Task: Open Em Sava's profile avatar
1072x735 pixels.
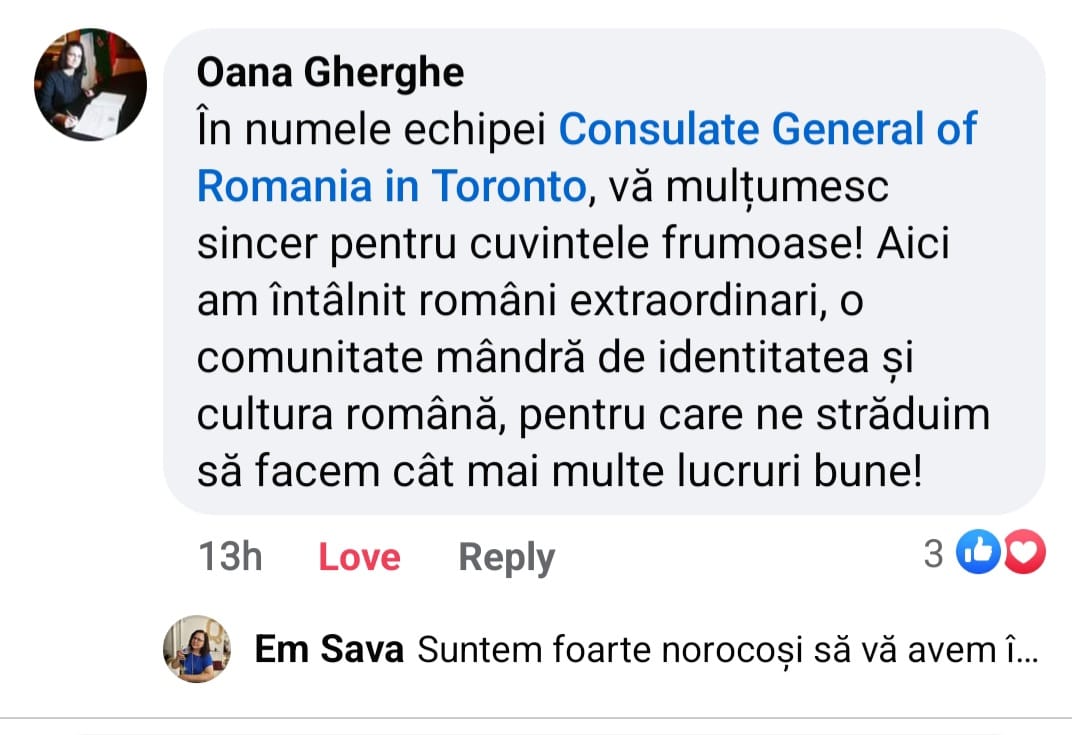Action: (197, 649)
